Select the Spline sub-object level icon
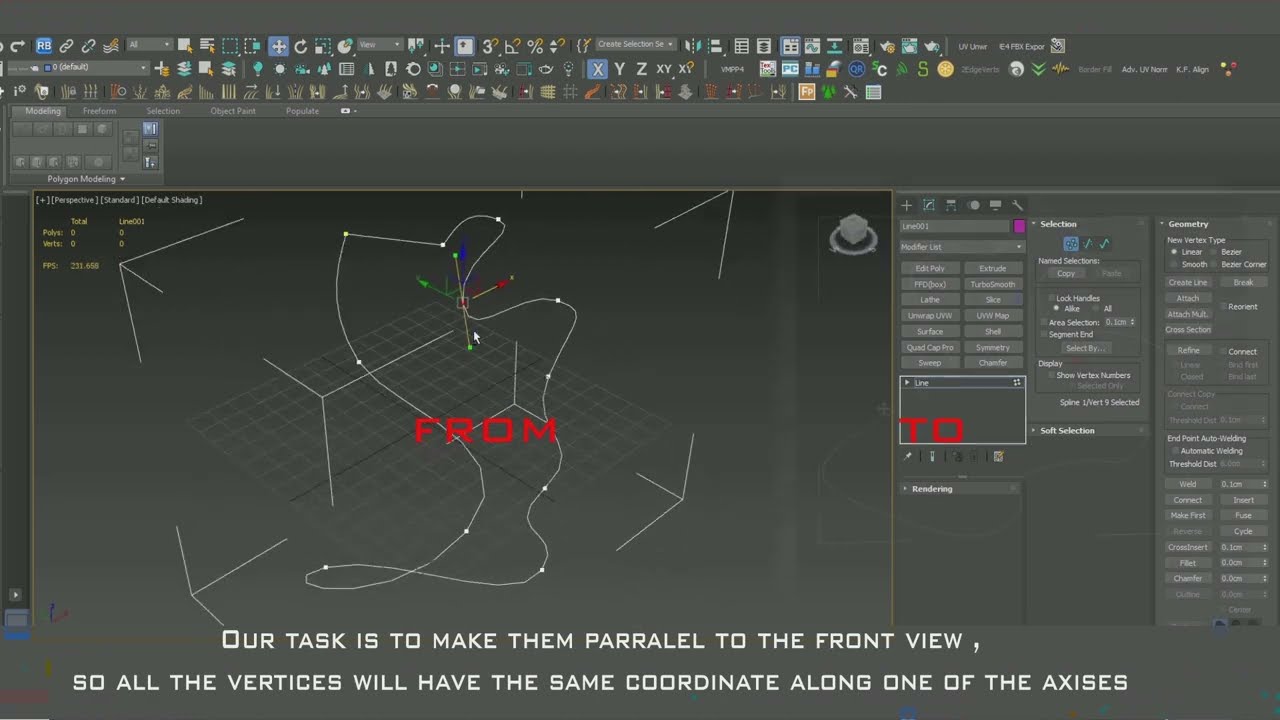This screenshot has width=1280, height=720. 1105,244
